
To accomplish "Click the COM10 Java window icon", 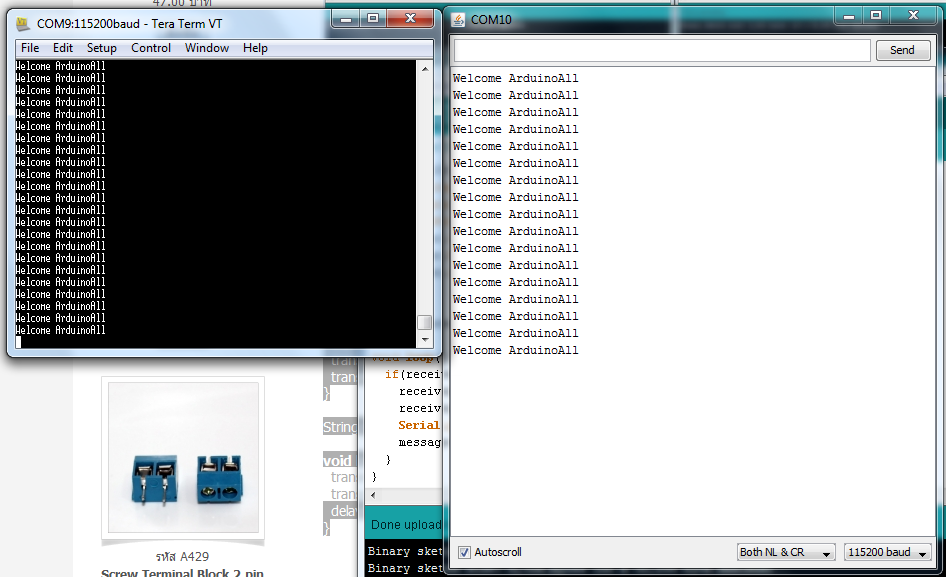I will click(x=459, y=20).
